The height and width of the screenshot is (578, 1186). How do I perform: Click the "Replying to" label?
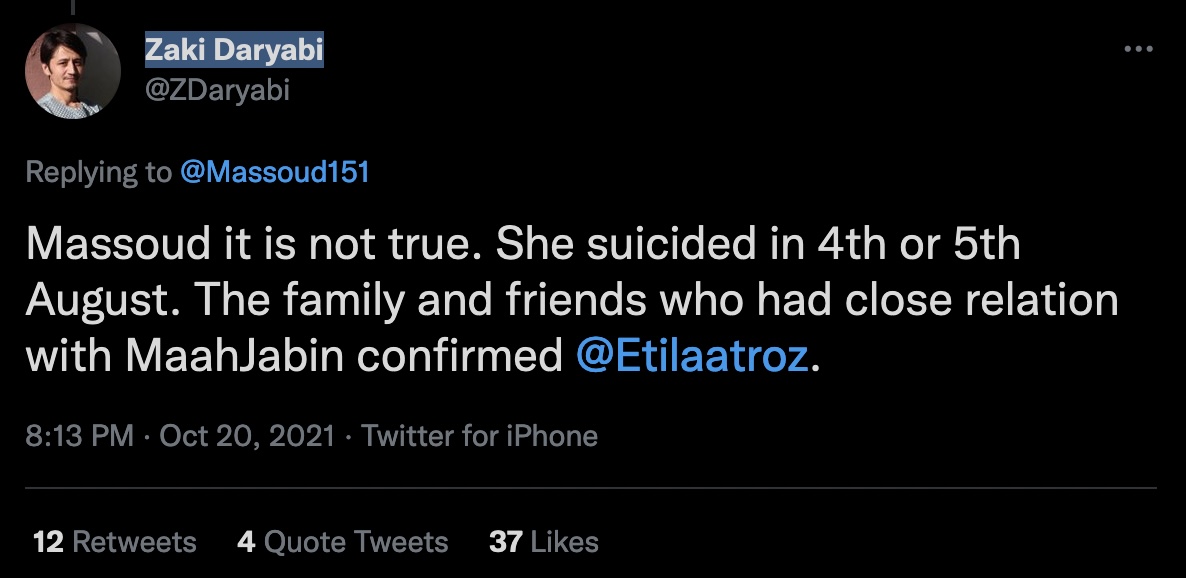point(98,172)
